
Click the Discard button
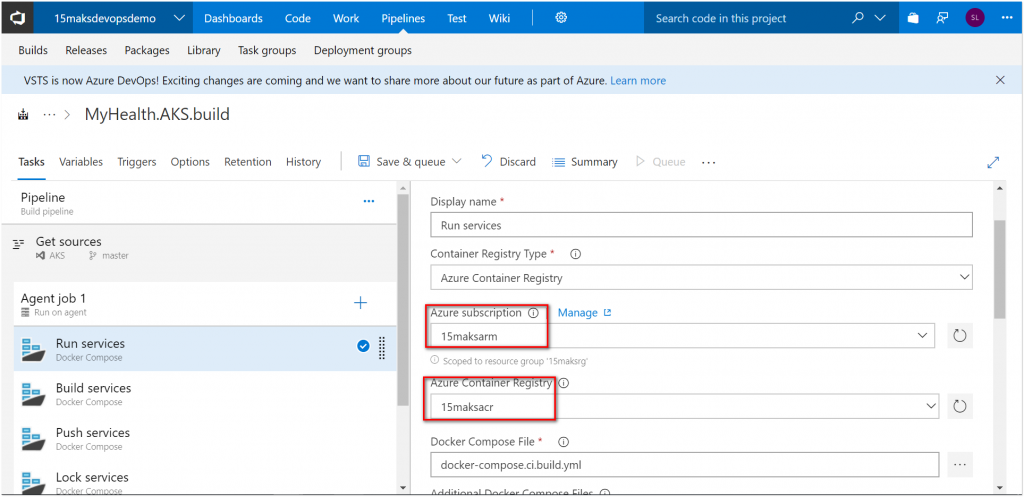coord(509,162)
